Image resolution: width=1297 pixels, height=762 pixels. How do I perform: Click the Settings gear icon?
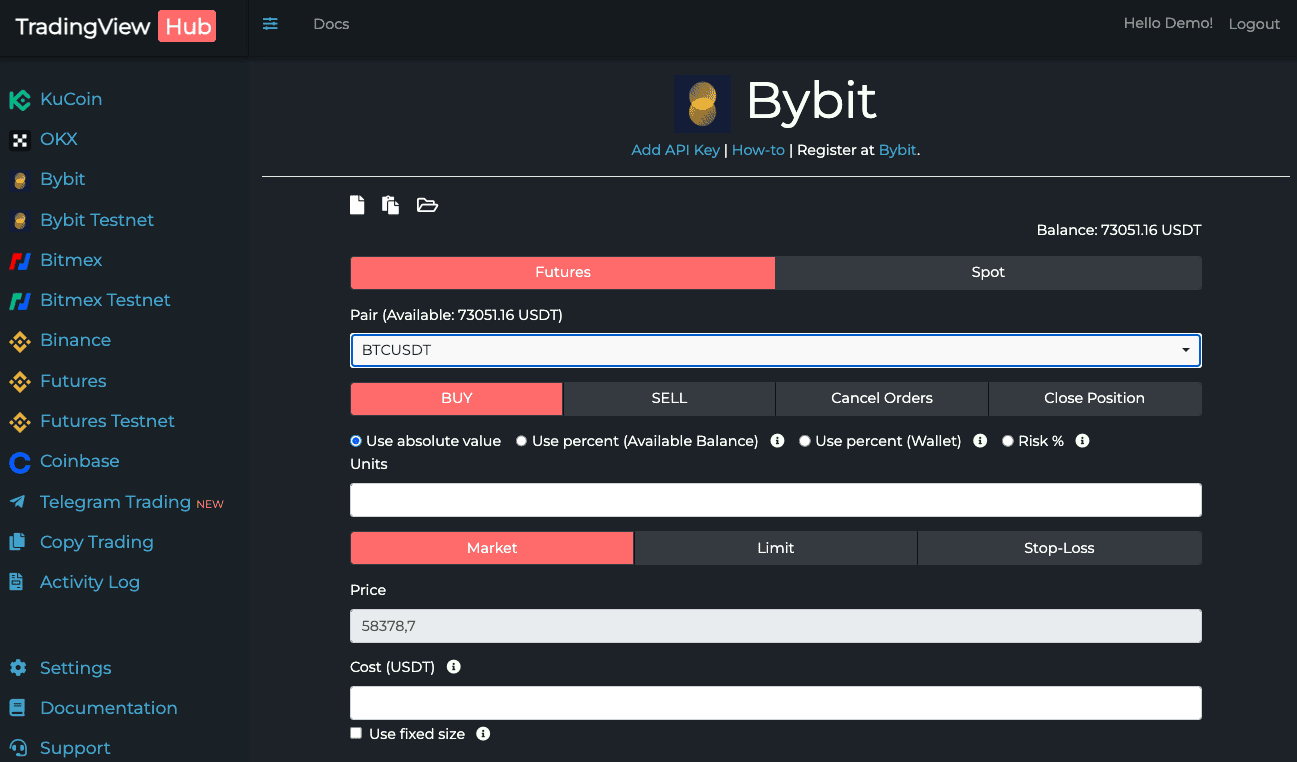[17, 668]
